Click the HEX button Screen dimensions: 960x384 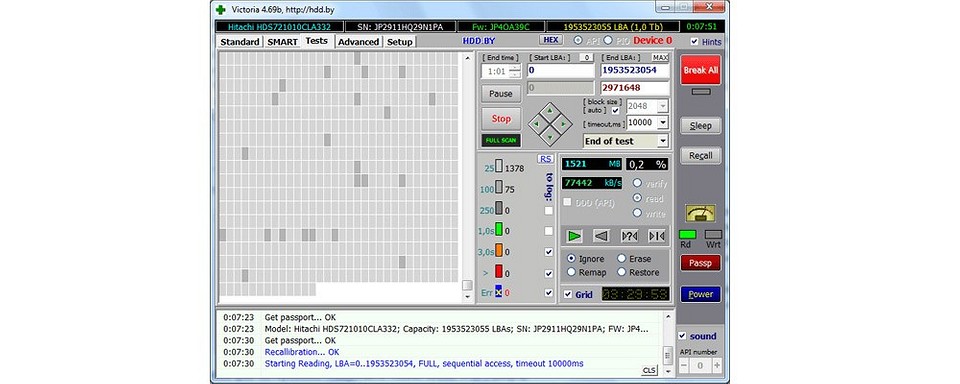pos(551,40)
